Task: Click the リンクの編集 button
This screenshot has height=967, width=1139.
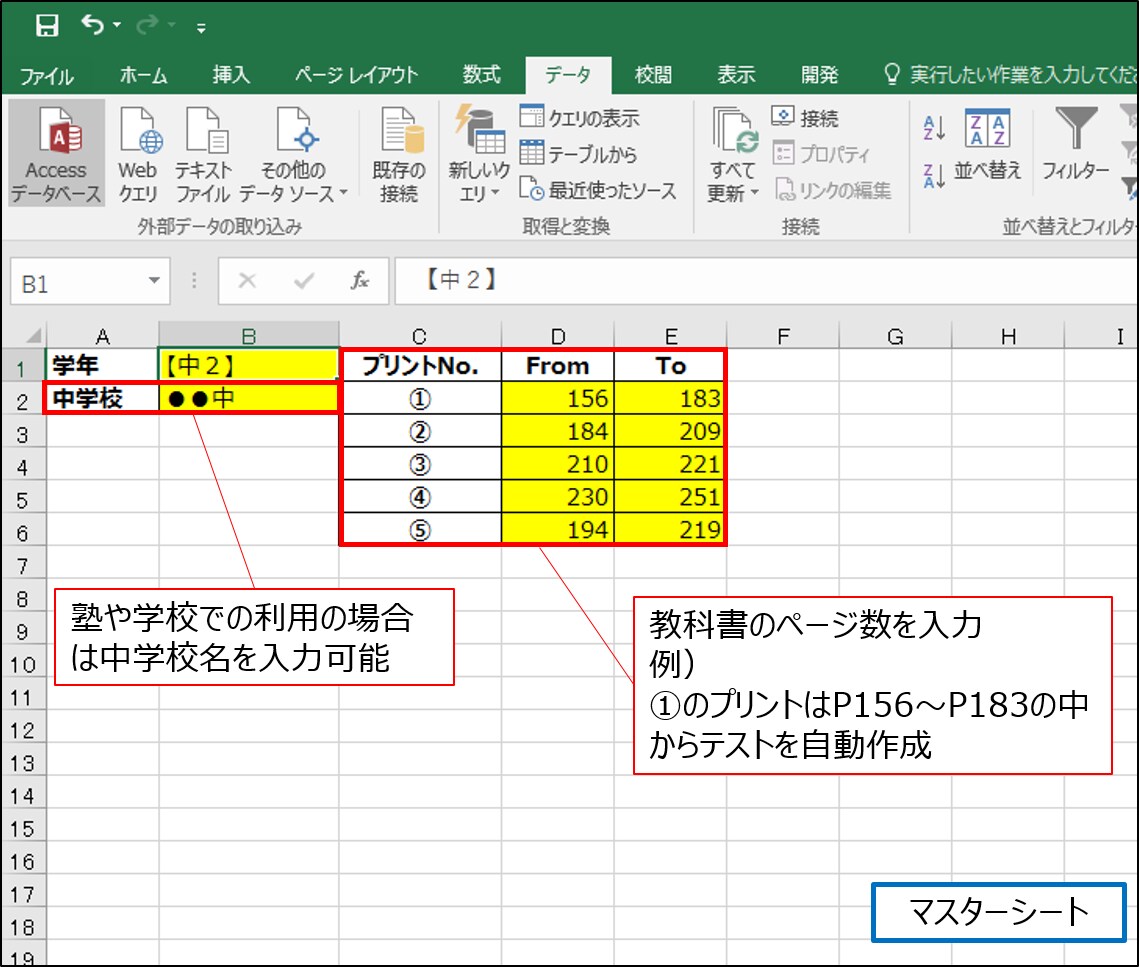Action: (832, 190)
